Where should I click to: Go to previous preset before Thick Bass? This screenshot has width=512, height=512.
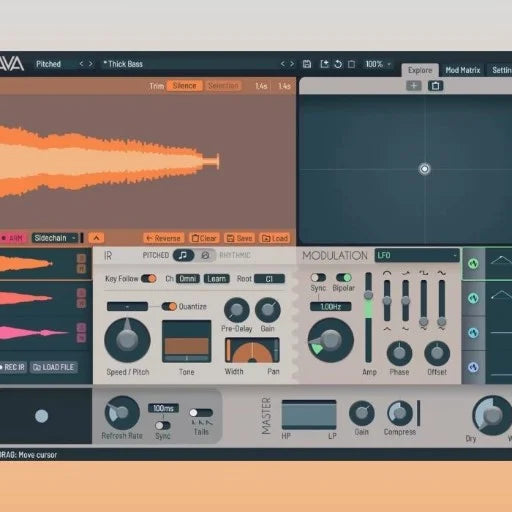tap(283, 64)
